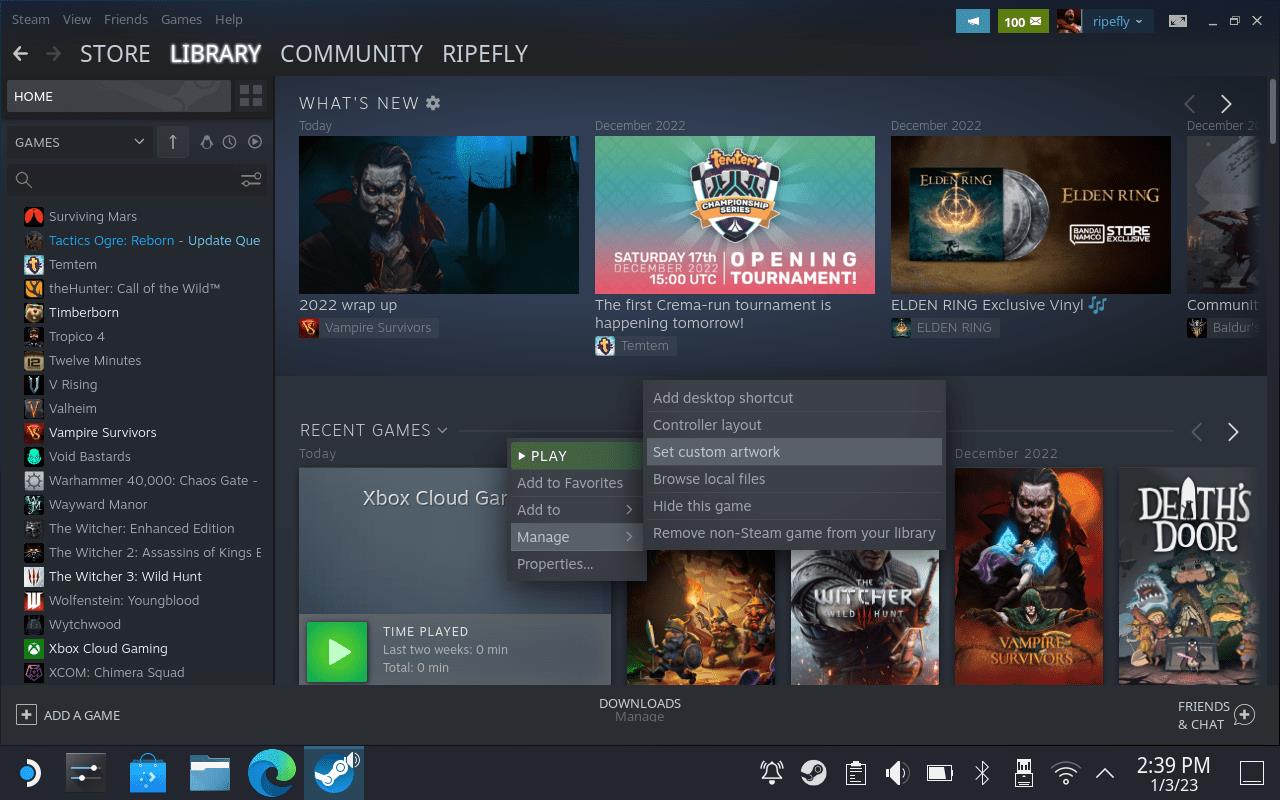This screenshot has height=800, width=1280.
Task: Select Set custom artwork menu entry
Action: (x=716, y=452)
